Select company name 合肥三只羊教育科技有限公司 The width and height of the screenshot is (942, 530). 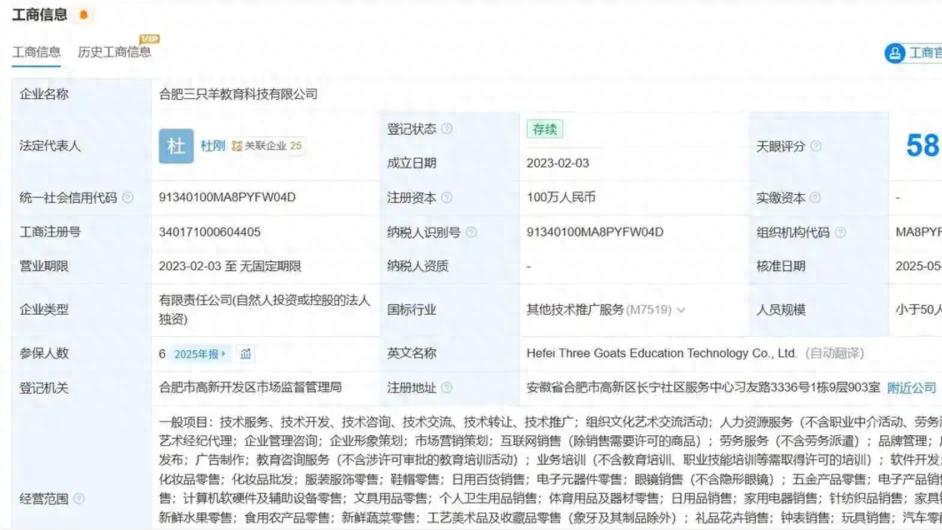tap(239, 94)
